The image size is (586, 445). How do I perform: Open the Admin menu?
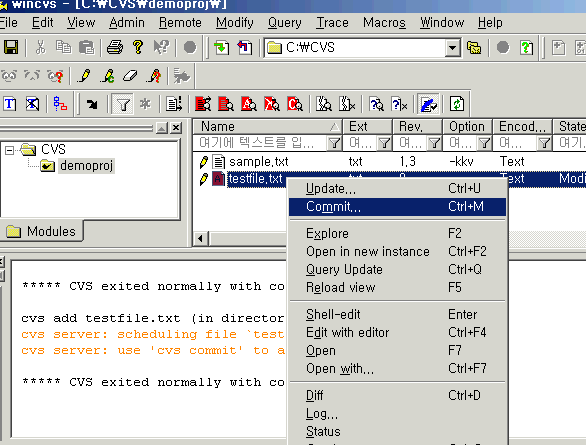[127, 23]
